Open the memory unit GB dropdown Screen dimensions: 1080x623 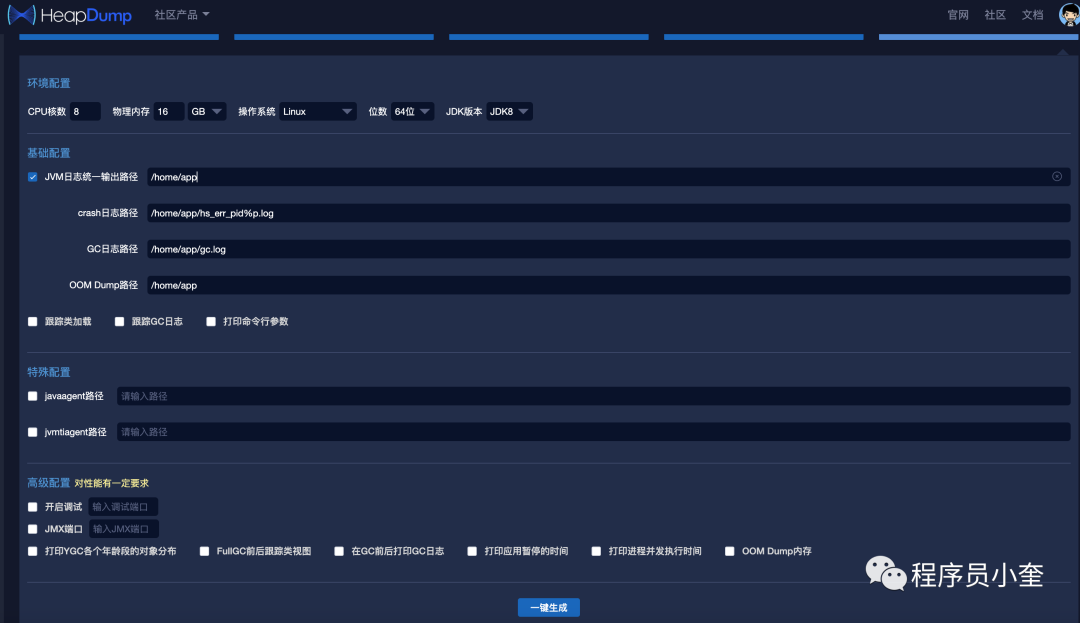tap(206, 111)
